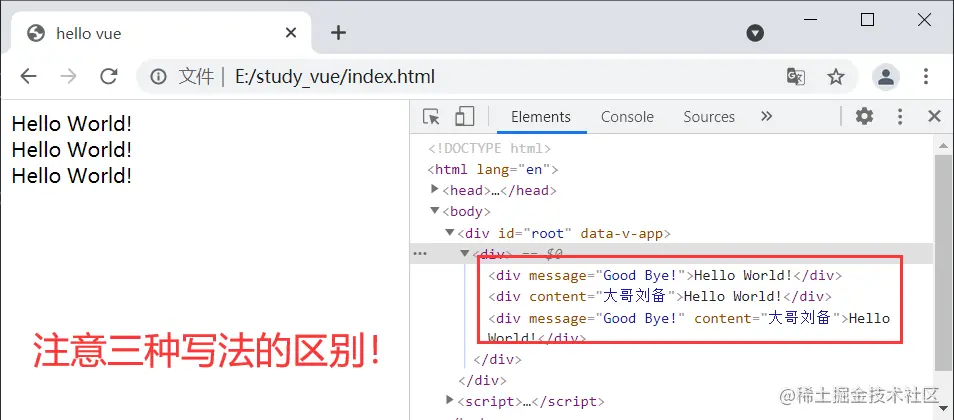The image size is (954, 420).
Task: Click the second Hello World! line on page
Action: 72,150
